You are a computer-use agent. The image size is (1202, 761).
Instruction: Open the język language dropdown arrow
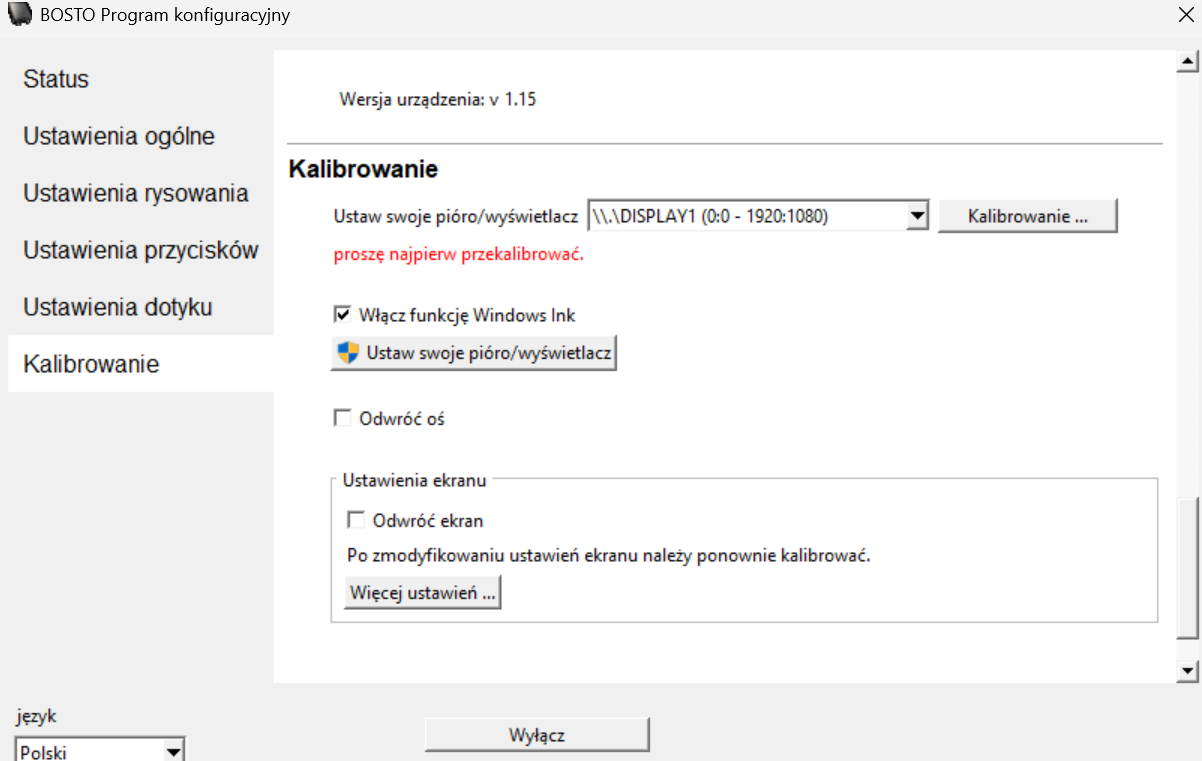pyautogui.click(x=173, y=751)
